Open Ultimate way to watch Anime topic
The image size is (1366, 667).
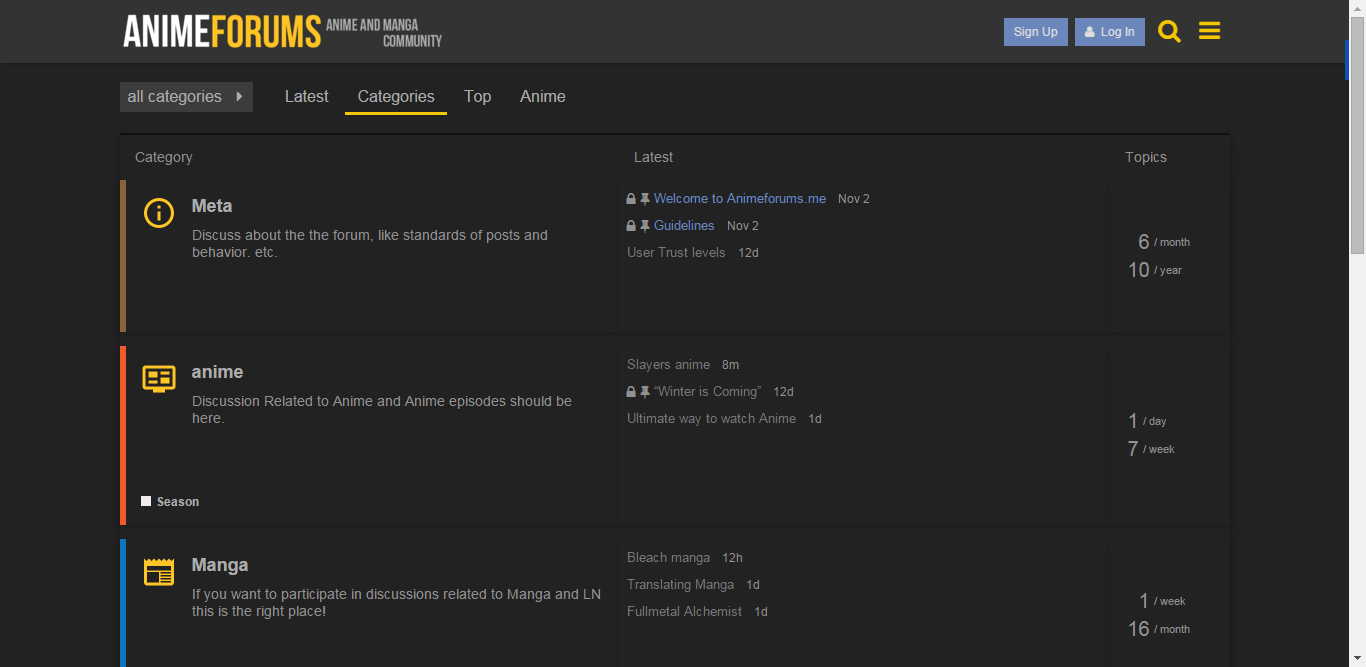pos(711,419)
